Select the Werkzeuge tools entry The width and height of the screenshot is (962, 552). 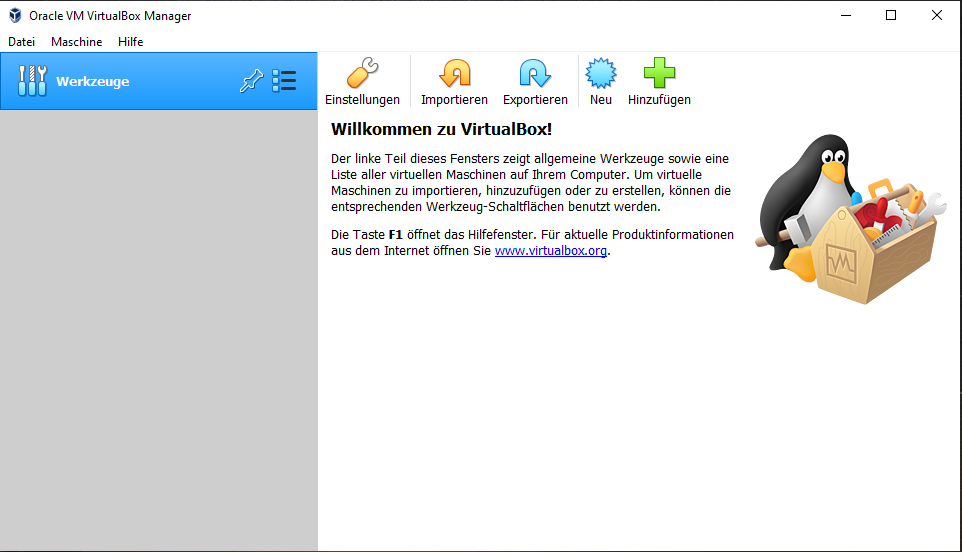point(159,81)
